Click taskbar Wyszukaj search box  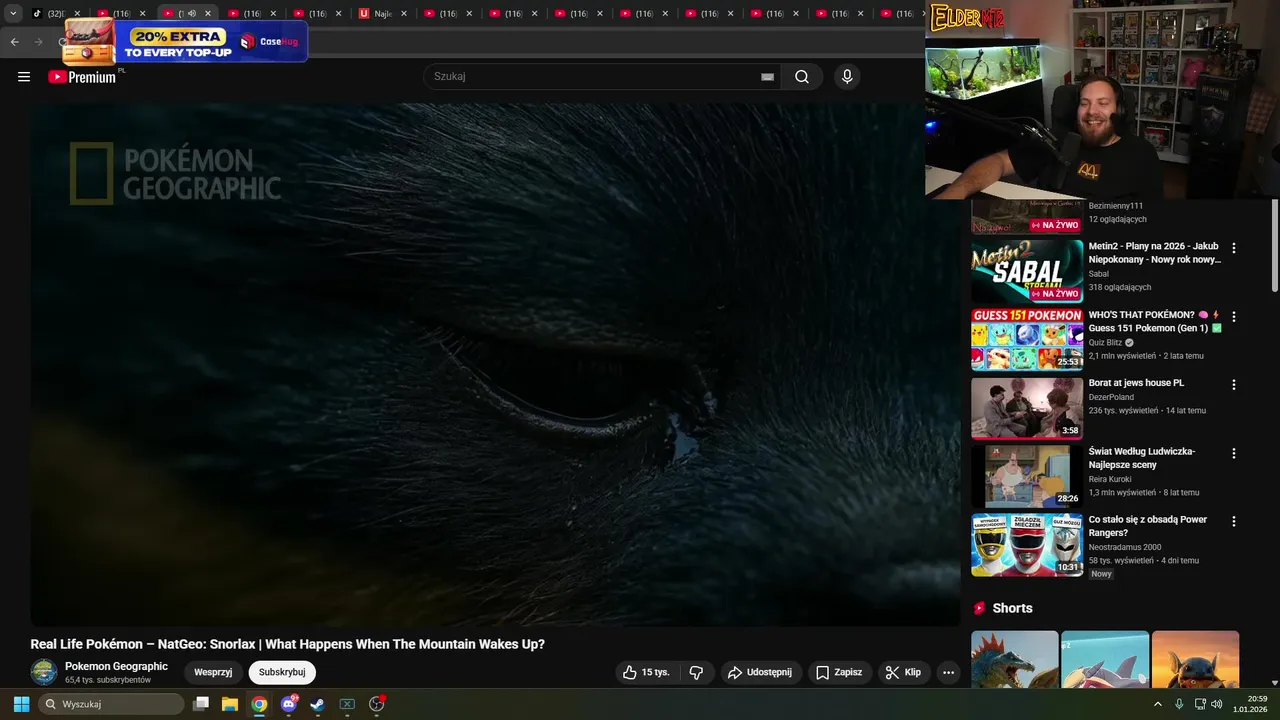click(111, 704)
